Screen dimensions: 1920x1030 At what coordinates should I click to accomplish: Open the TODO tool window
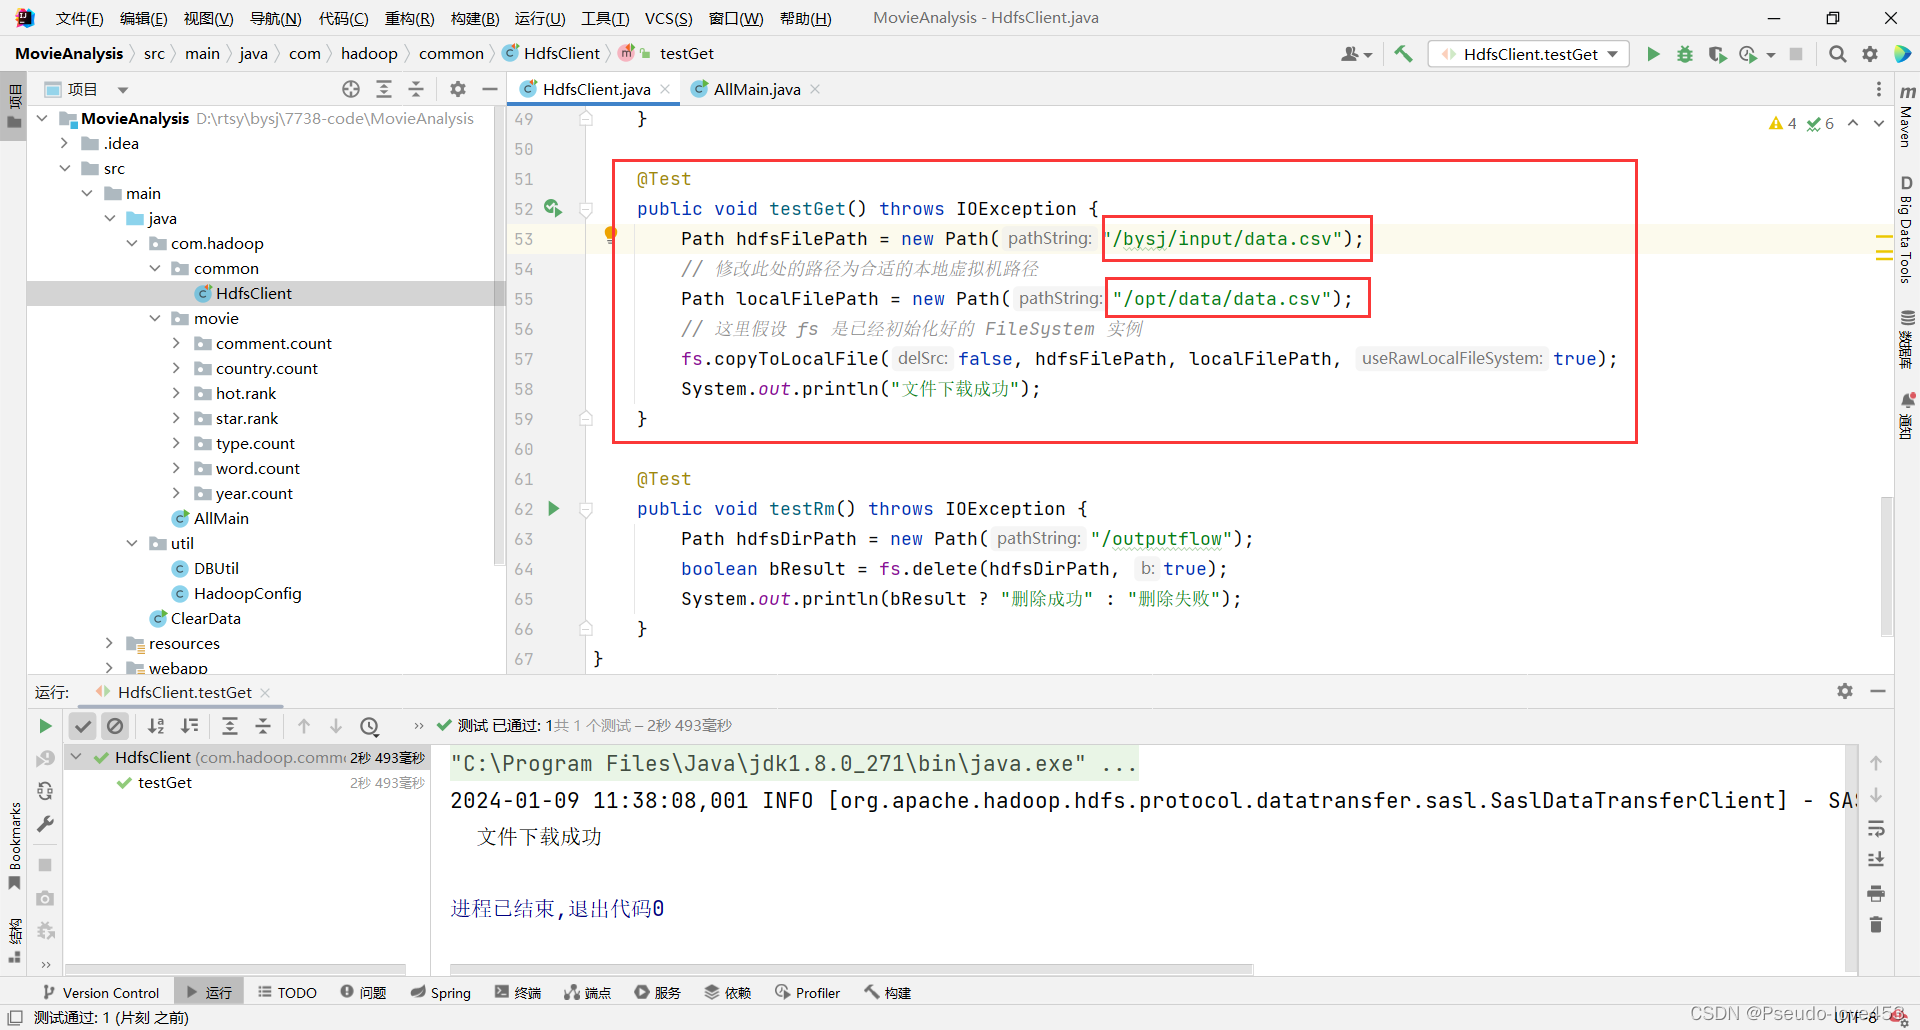(x=288, y=992)
